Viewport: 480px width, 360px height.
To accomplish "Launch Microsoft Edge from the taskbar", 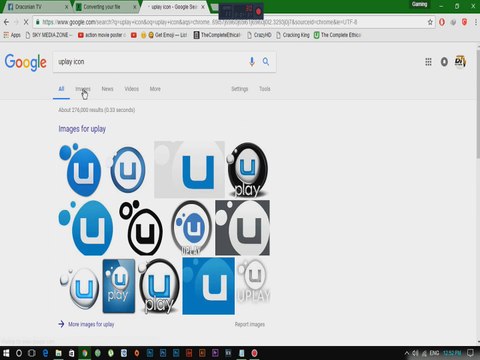I will 45,353.
